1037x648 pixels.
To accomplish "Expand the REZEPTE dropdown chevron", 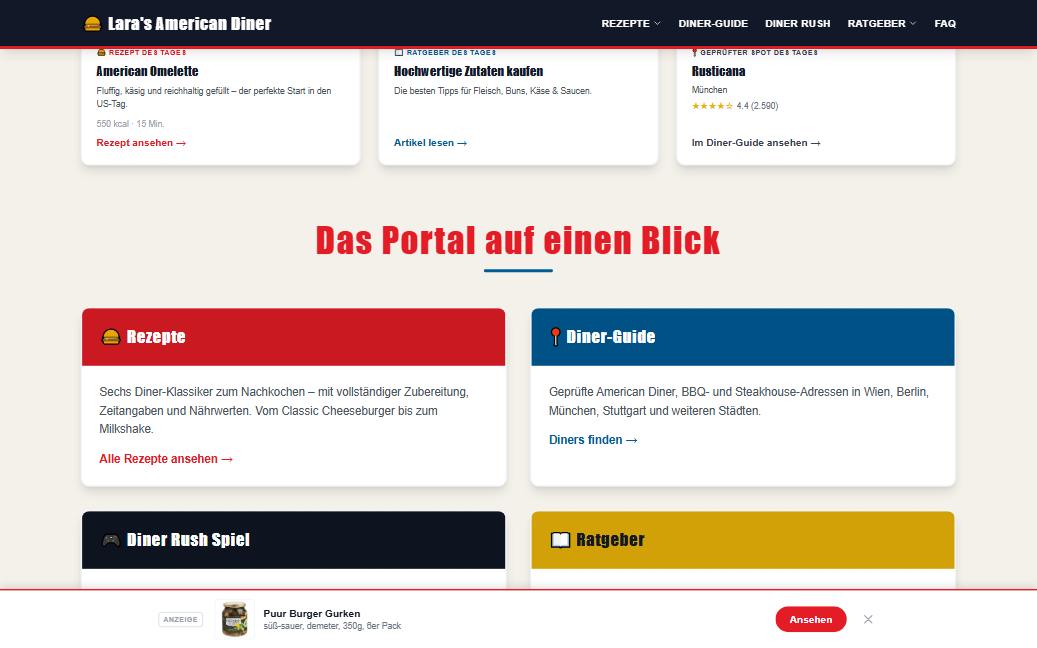I will click(x=657, y=23).
